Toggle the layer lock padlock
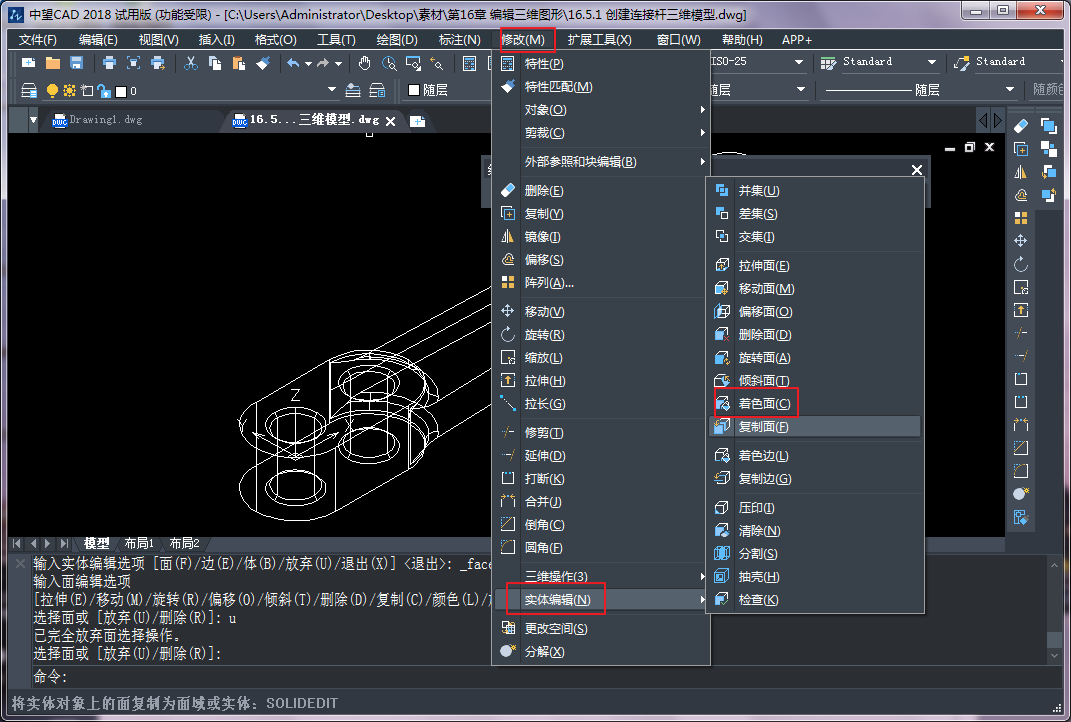Image resolution: width=1071 pixels, height=722 pixels. pyautogui.click(x=105, y=88)
